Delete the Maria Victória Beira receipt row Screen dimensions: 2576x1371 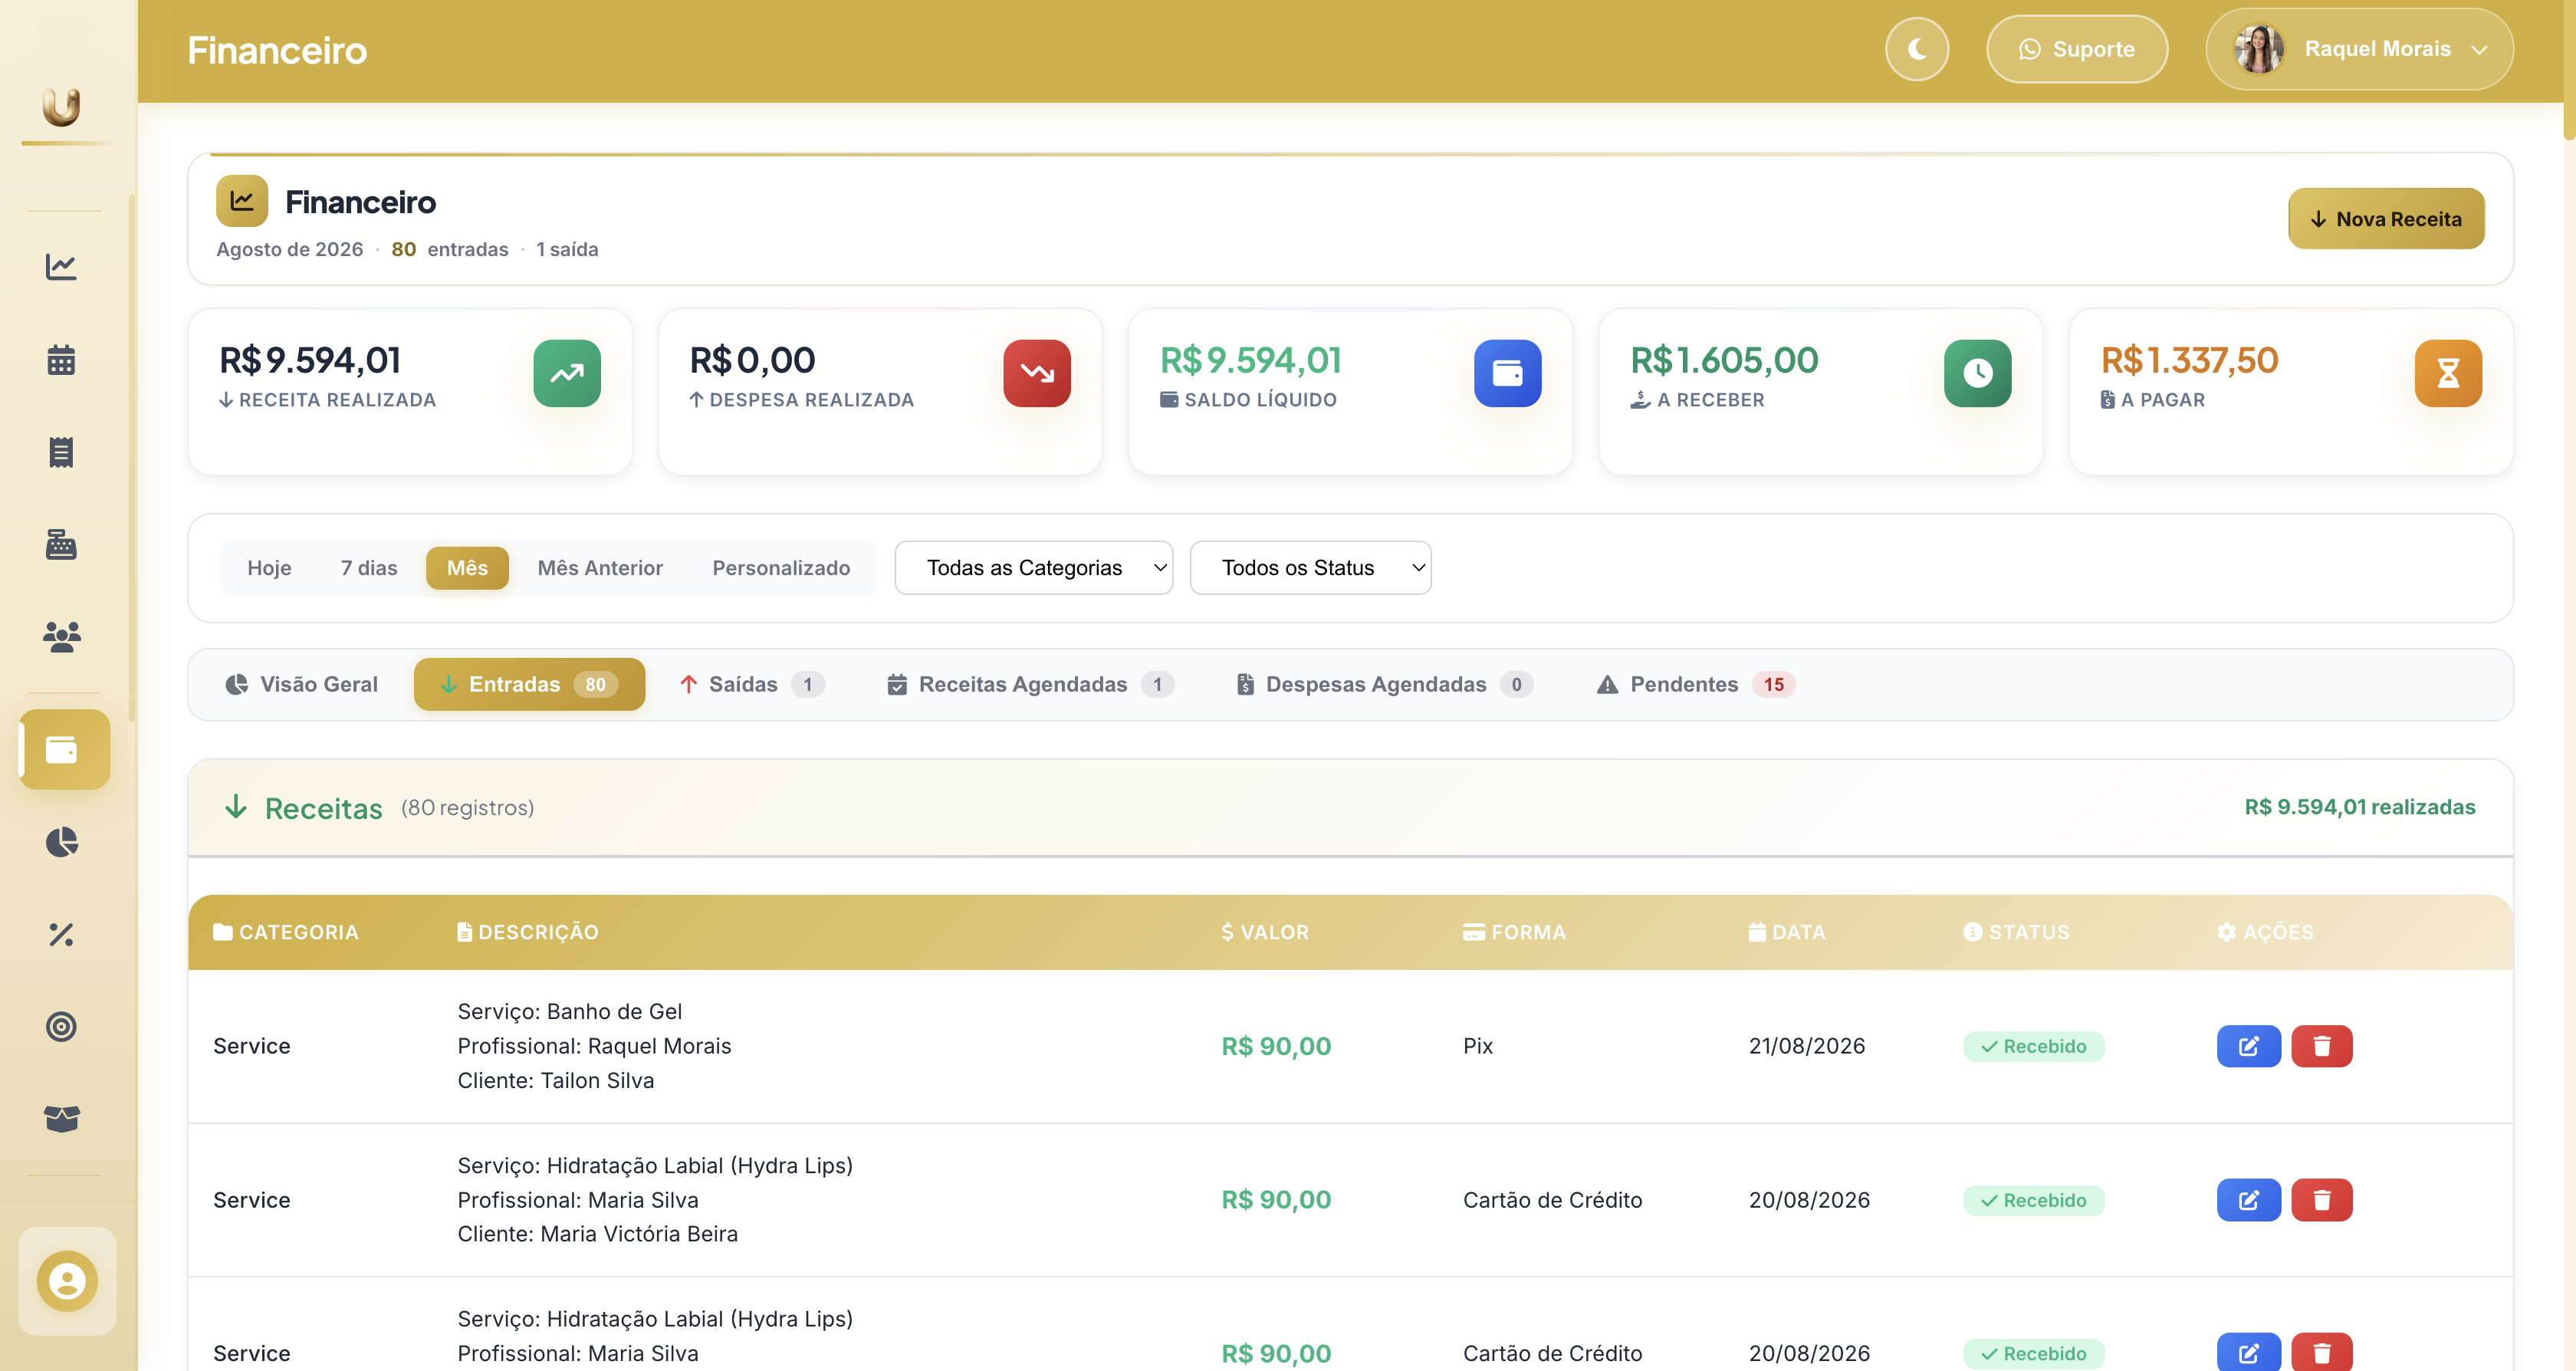(x=2321, y=1200)
